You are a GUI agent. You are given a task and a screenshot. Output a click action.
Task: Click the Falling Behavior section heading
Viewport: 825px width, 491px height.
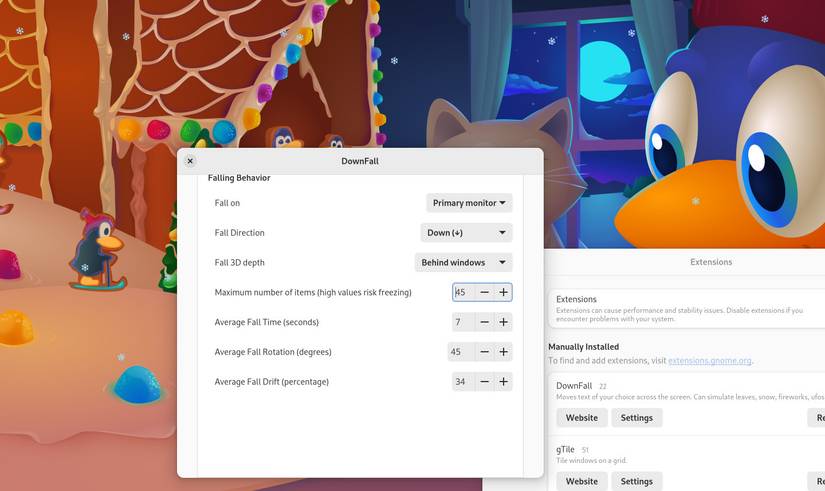pos(239,178)
